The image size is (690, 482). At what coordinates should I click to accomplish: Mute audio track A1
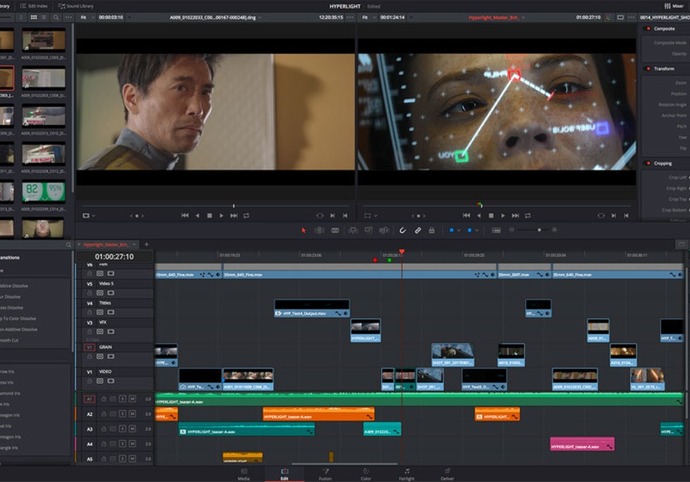132,399
